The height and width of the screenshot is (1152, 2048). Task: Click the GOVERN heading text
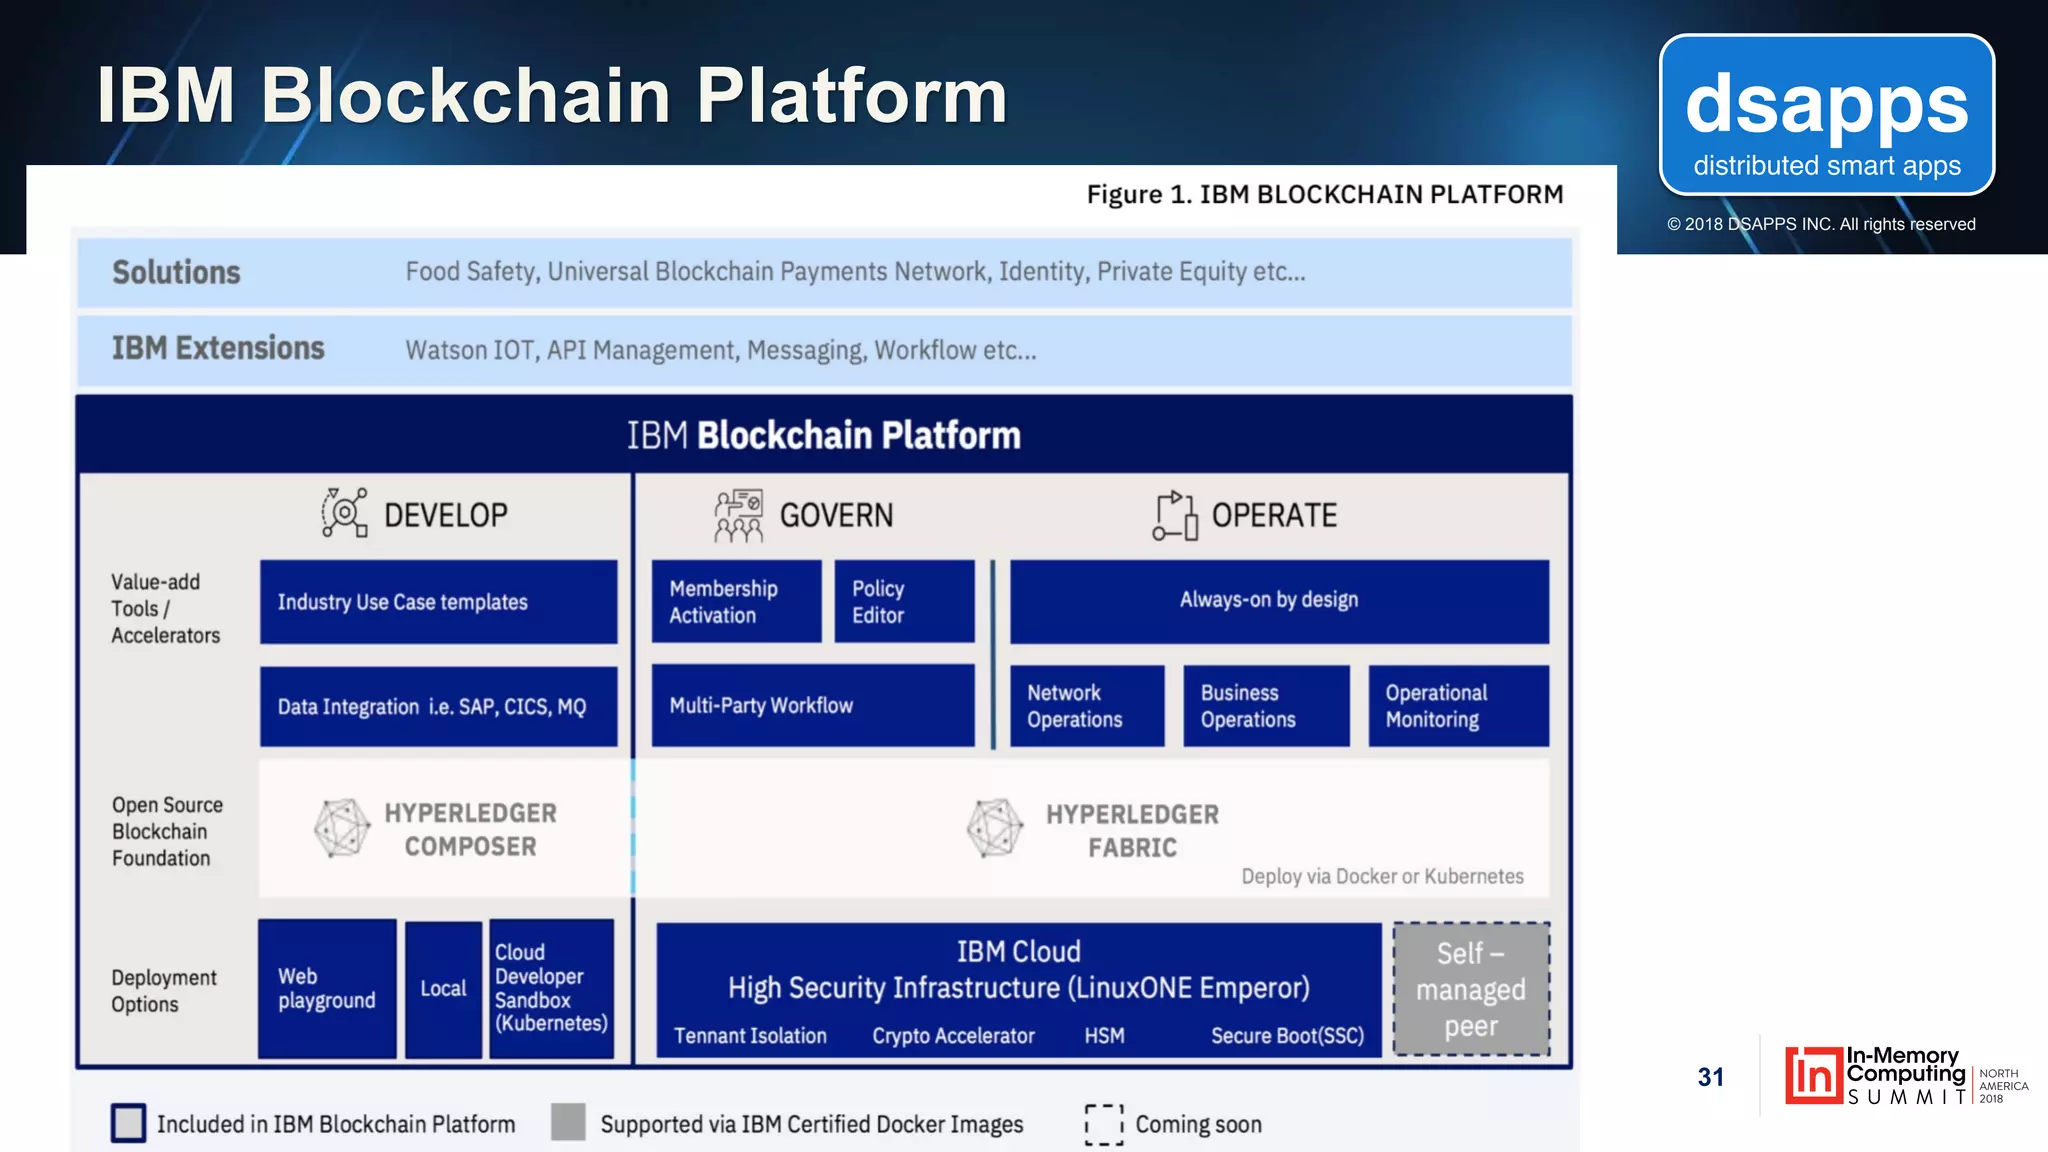coord(836,515)
